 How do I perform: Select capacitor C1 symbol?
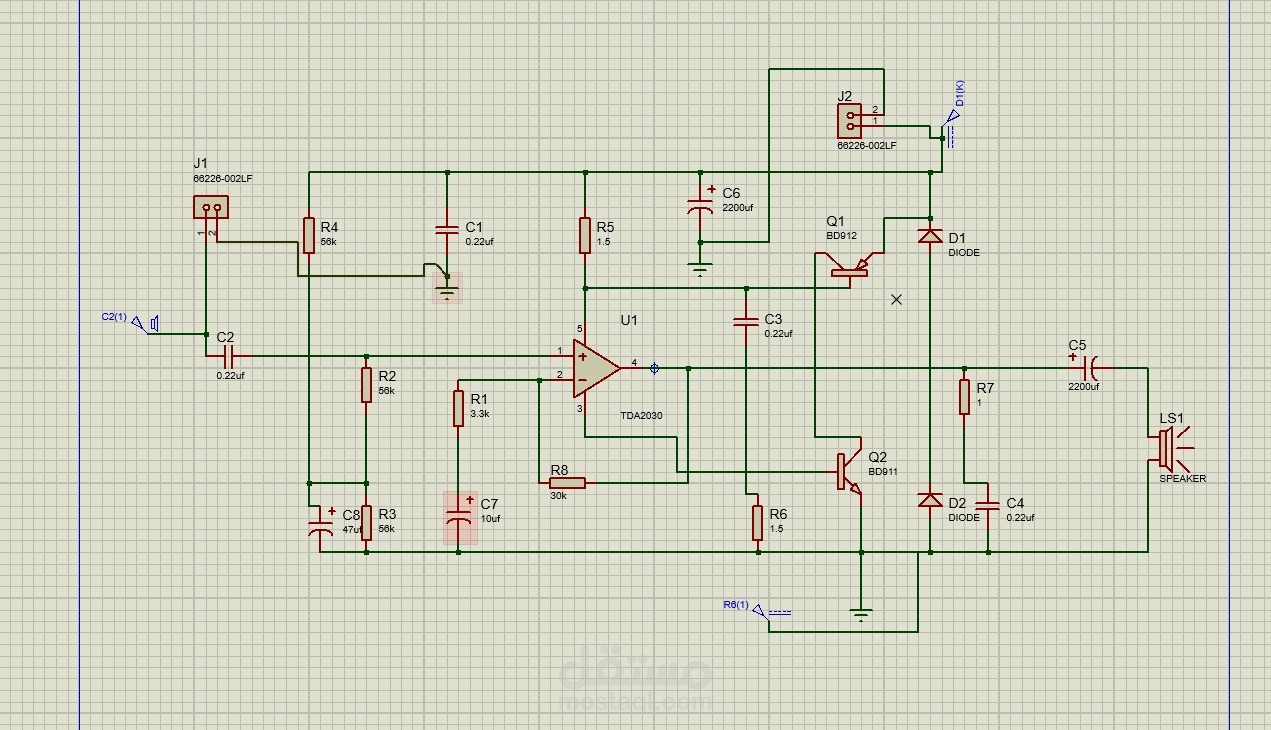[447, 230]
